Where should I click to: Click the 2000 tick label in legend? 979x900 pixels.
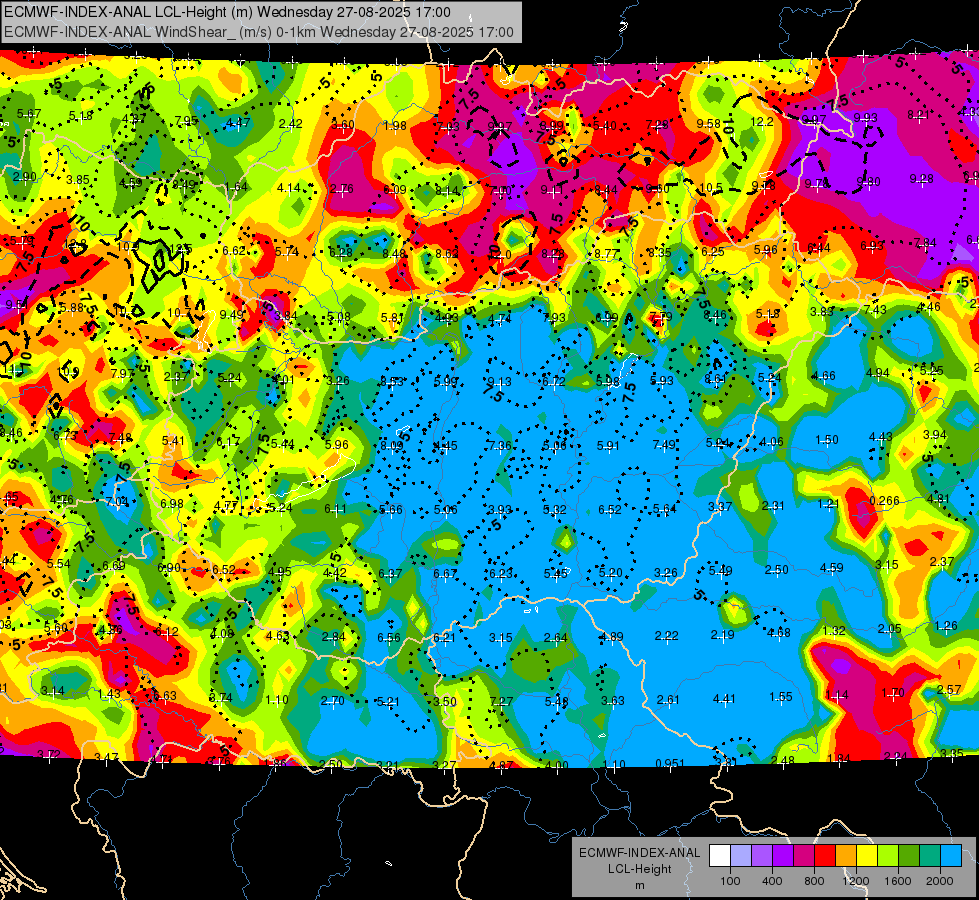pyautogui.click(x=940, y=881)
